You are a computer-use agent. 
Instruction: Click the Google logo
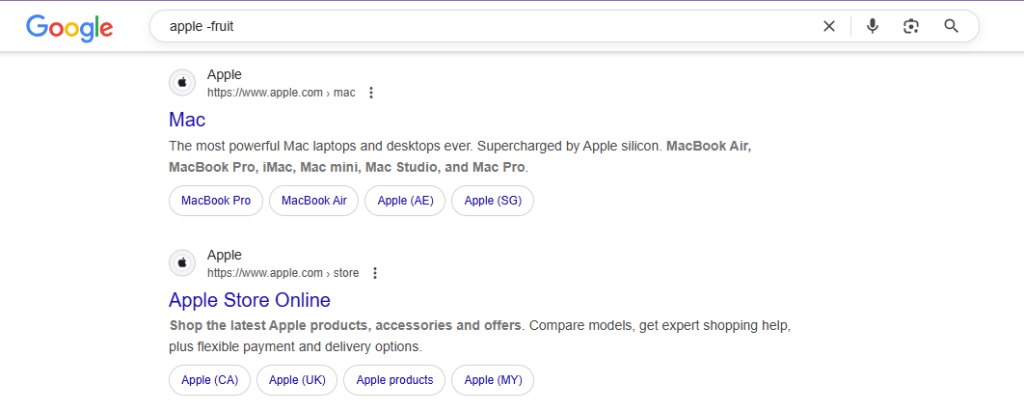[x=69, y=27]
